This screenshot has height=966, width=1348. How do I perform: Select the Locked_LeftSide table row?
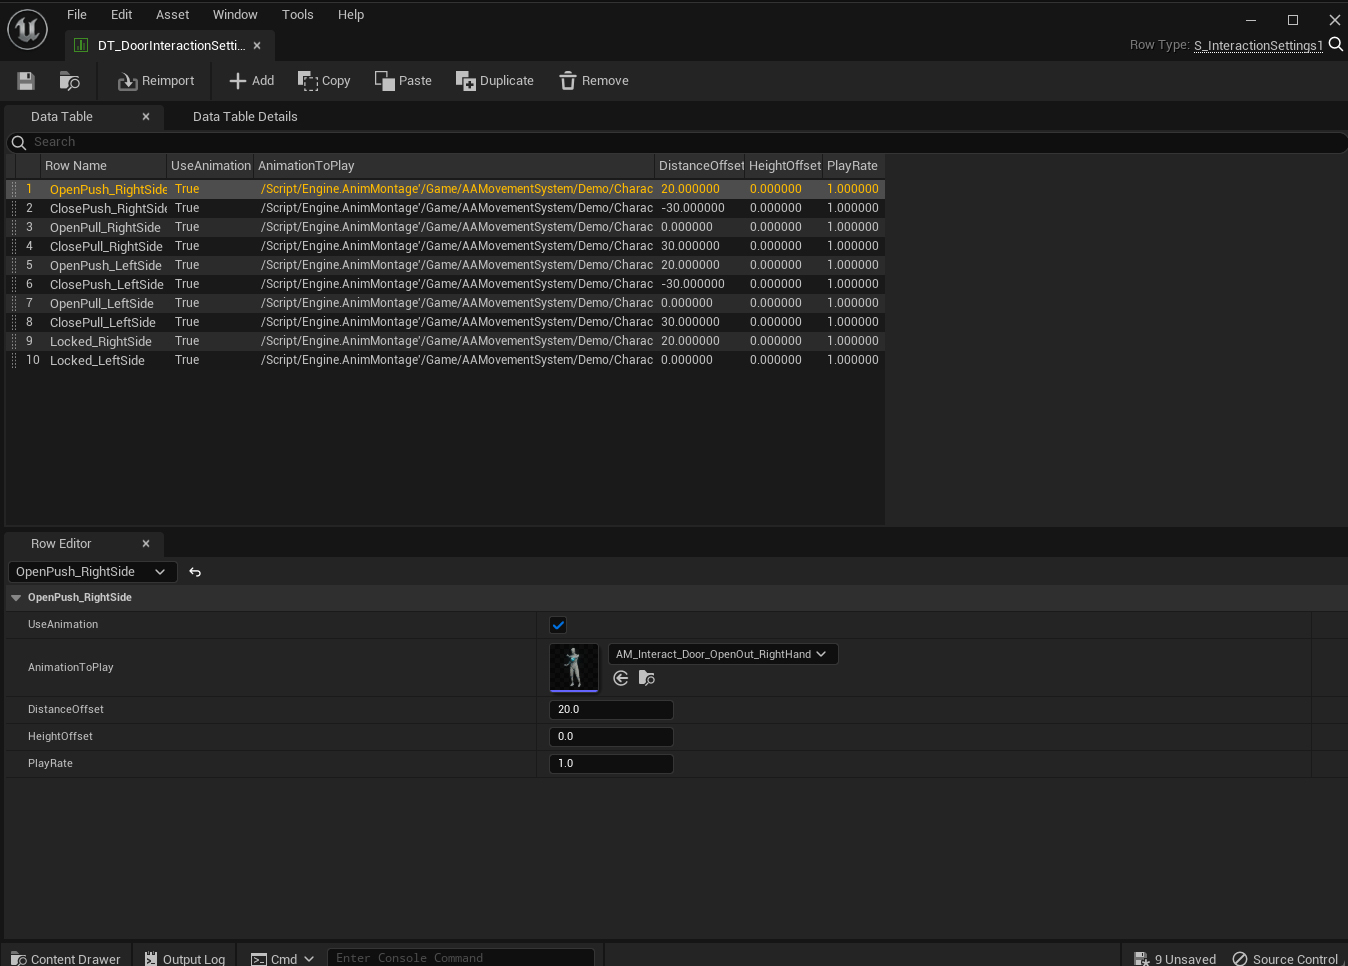coord(97,361)
